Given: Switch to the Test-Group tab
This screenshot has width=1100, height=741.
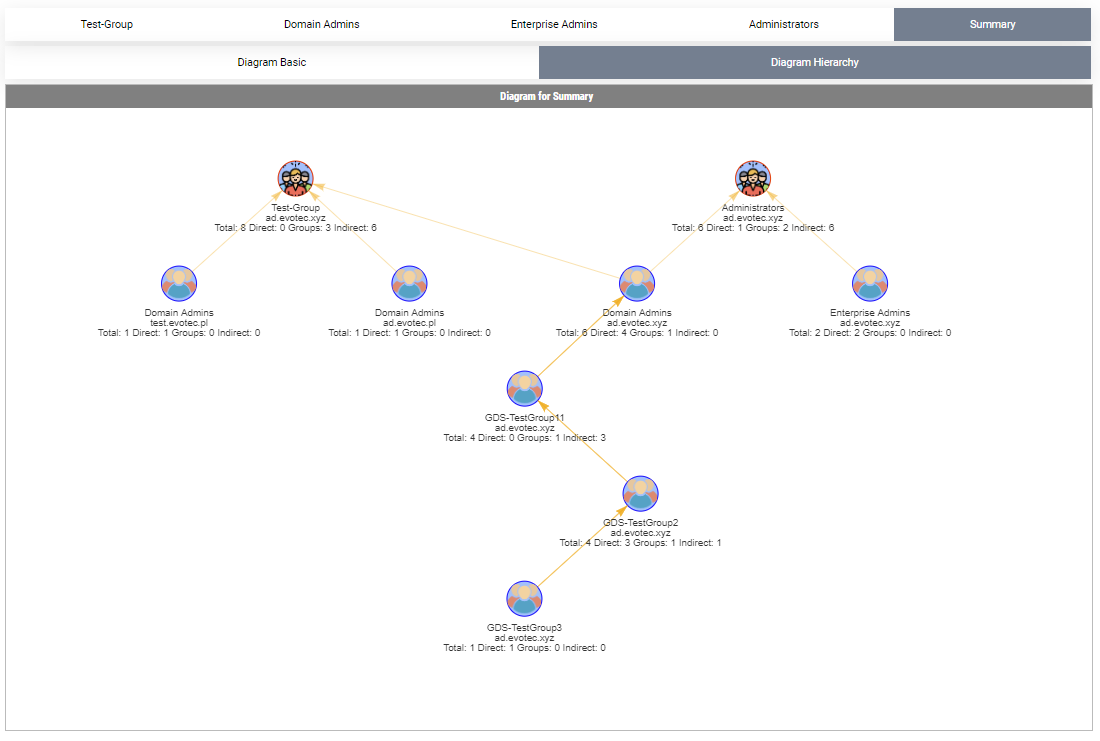Looking at the screenshot, I should coord(107,24).
